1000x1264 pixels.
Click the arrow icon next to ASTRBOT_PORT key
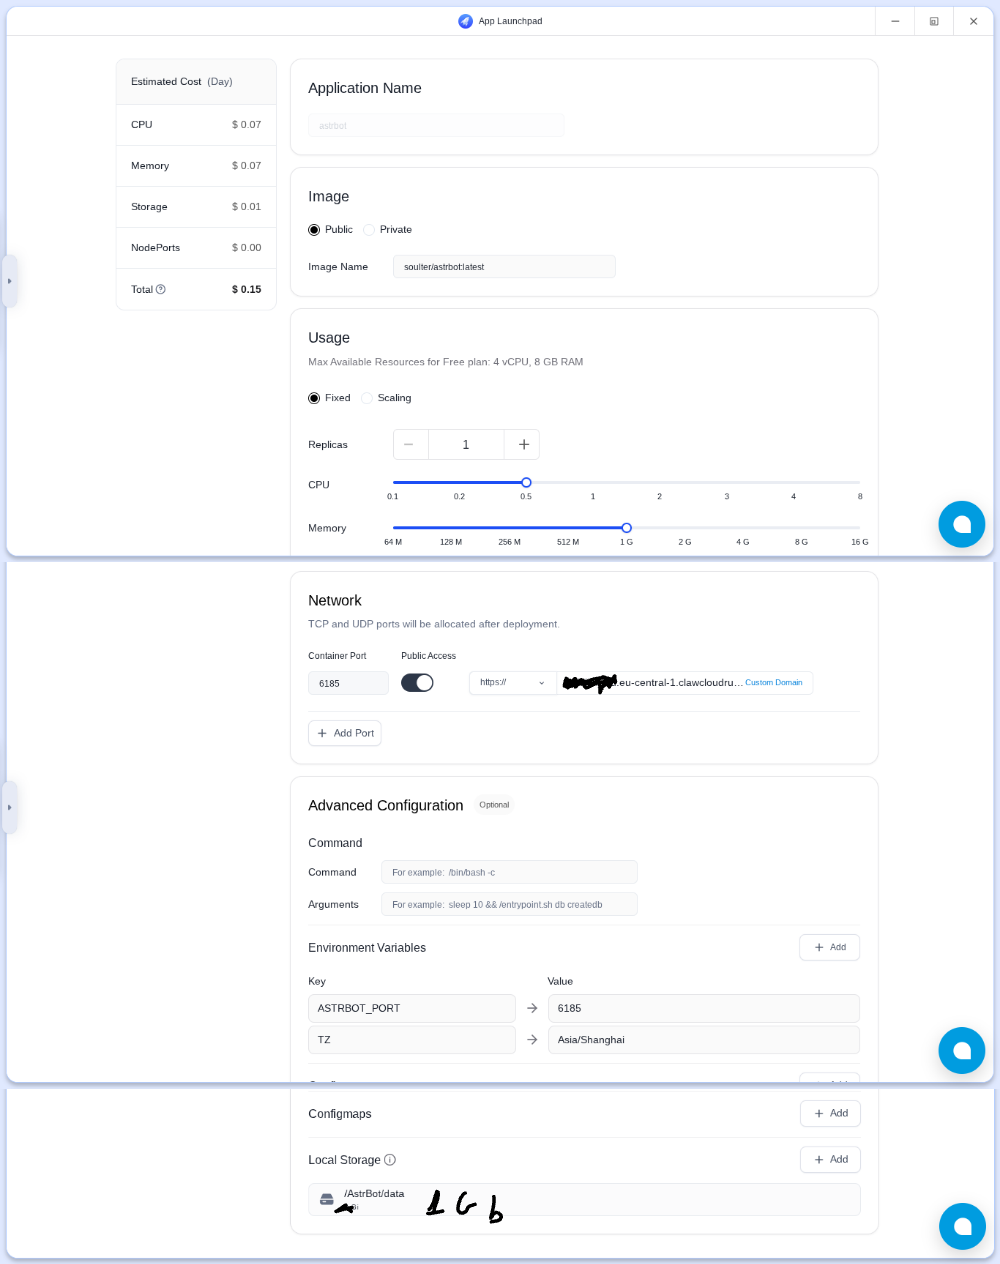point(532,1008)
